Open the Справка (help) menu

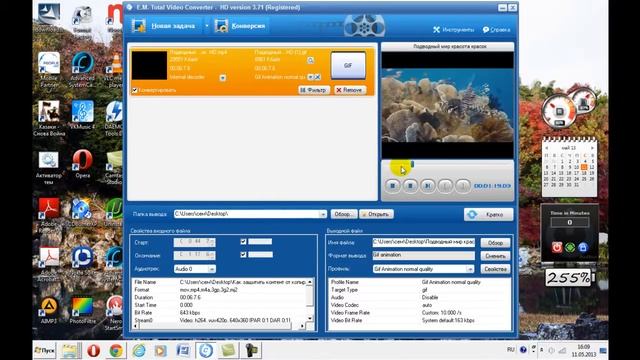click(496, 30)
